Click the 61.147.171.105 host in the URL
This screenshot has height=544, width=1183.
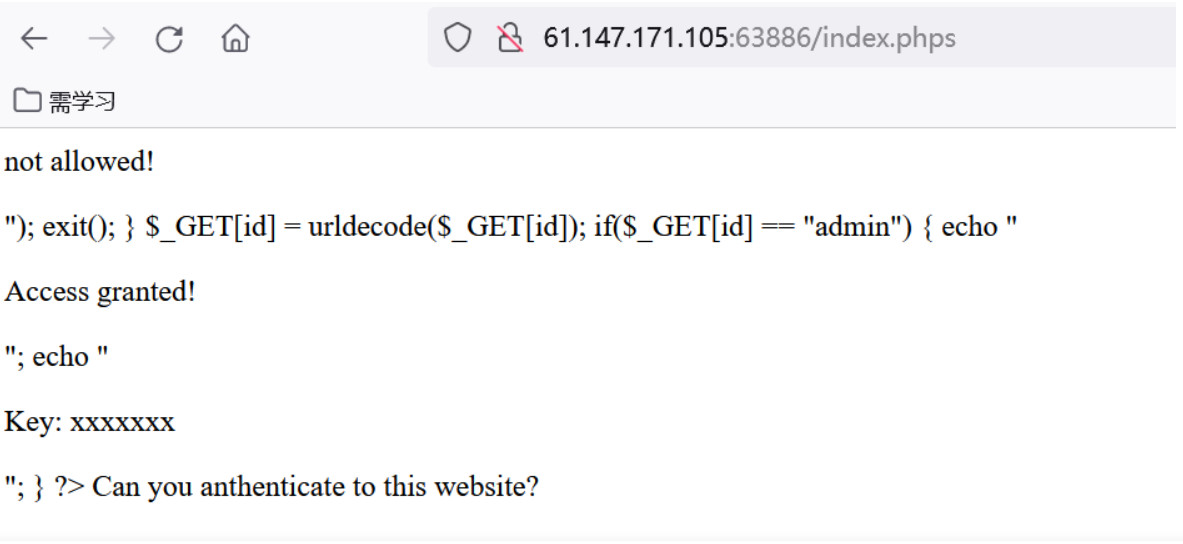[x=635, y=38]
